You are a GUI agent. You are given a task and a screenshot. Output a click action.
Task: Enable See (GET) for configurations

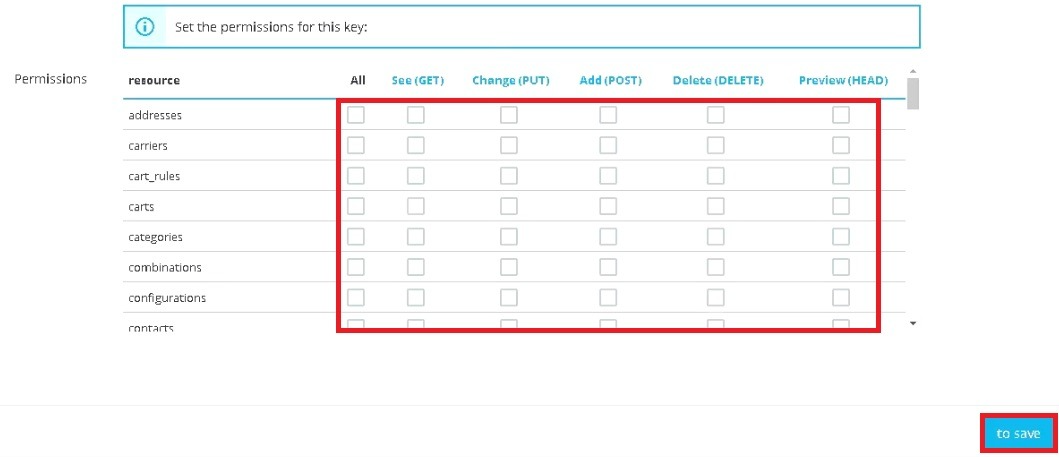pos(416,297)
